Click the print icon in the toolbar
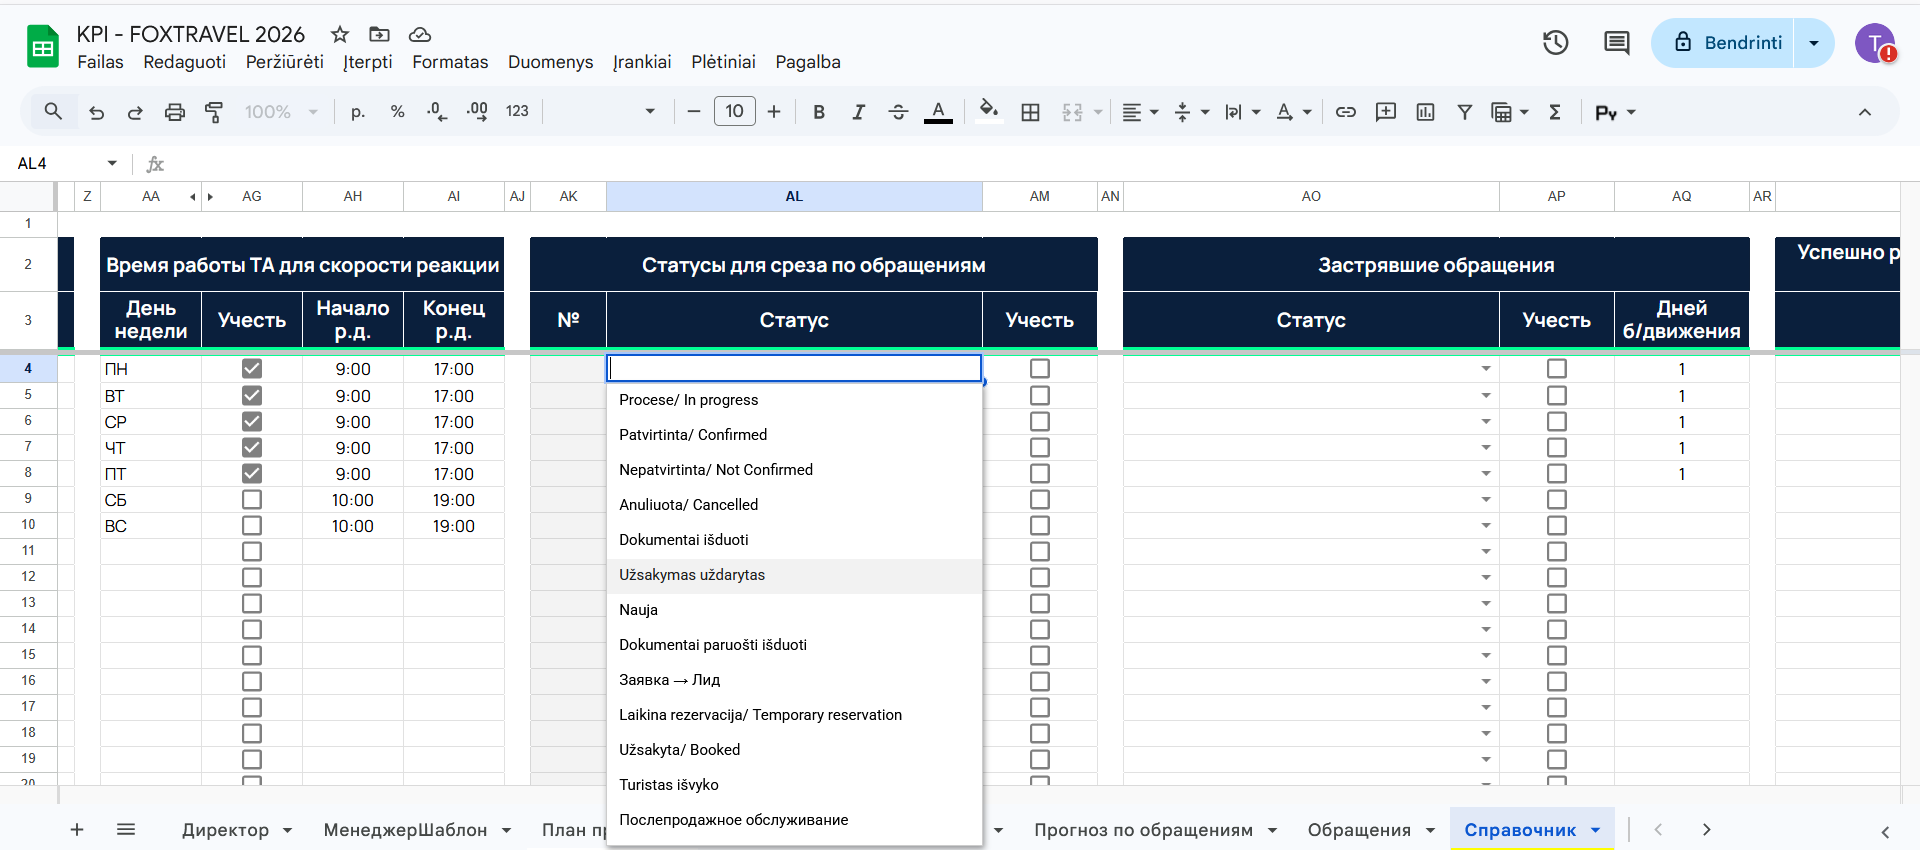The image size is (1920, 850). [x=175, y=112]
